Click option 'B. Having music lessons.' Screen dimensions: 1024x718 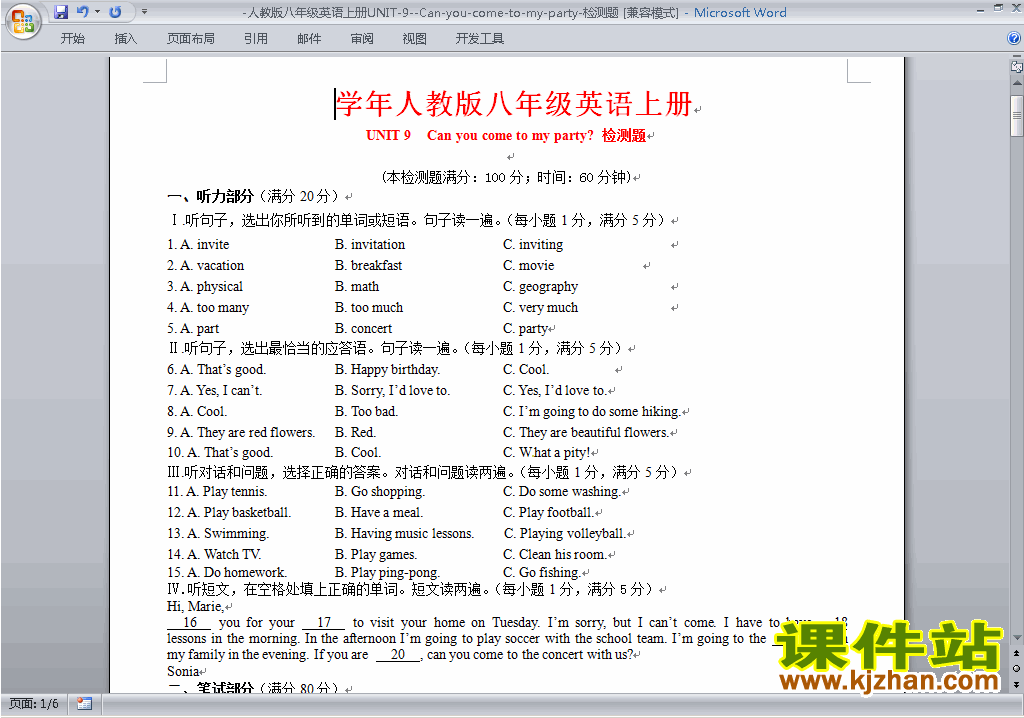404,533
